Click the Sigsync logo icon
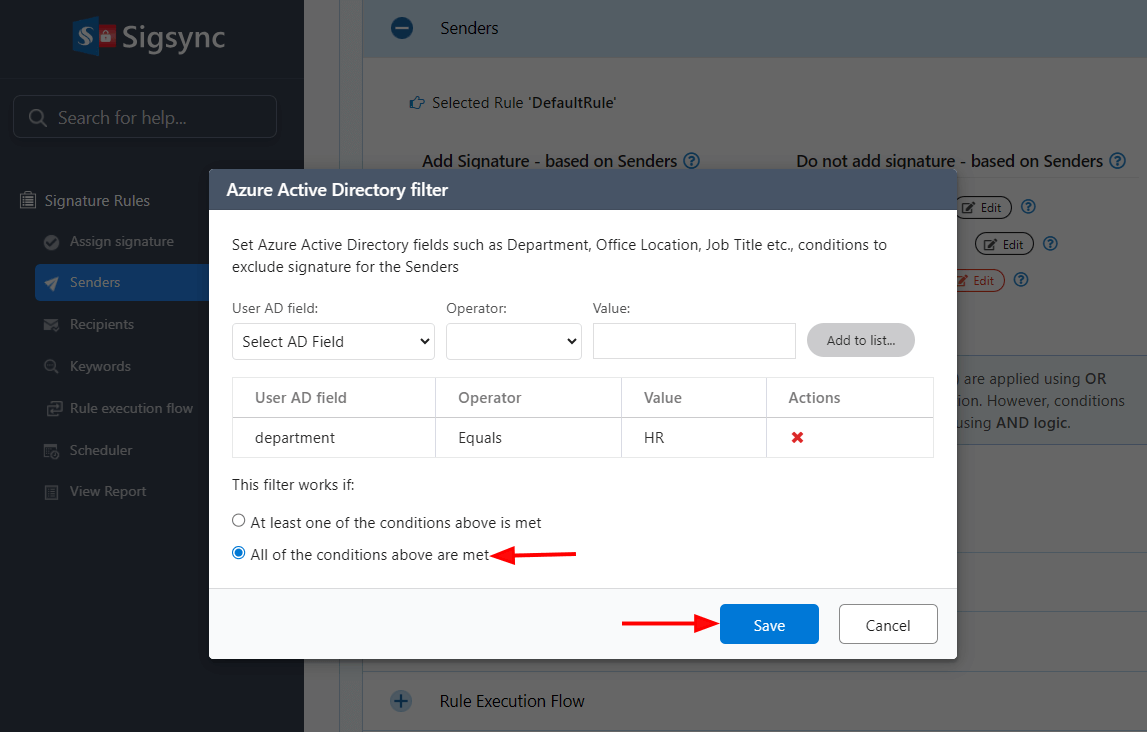 tap(94, 37)
